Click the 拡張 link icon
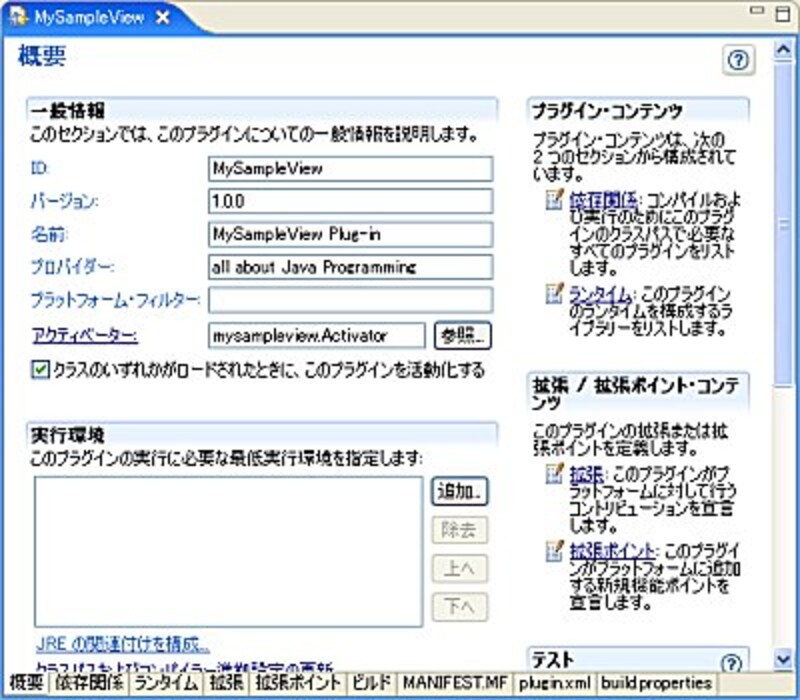The width and height of the screenshot is (800, 700). click(554, 471)
